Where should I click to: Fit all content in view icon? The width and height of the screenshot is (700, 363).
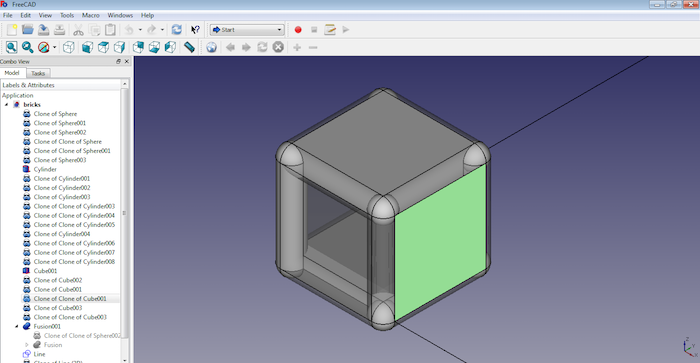[x=12, y=47]
